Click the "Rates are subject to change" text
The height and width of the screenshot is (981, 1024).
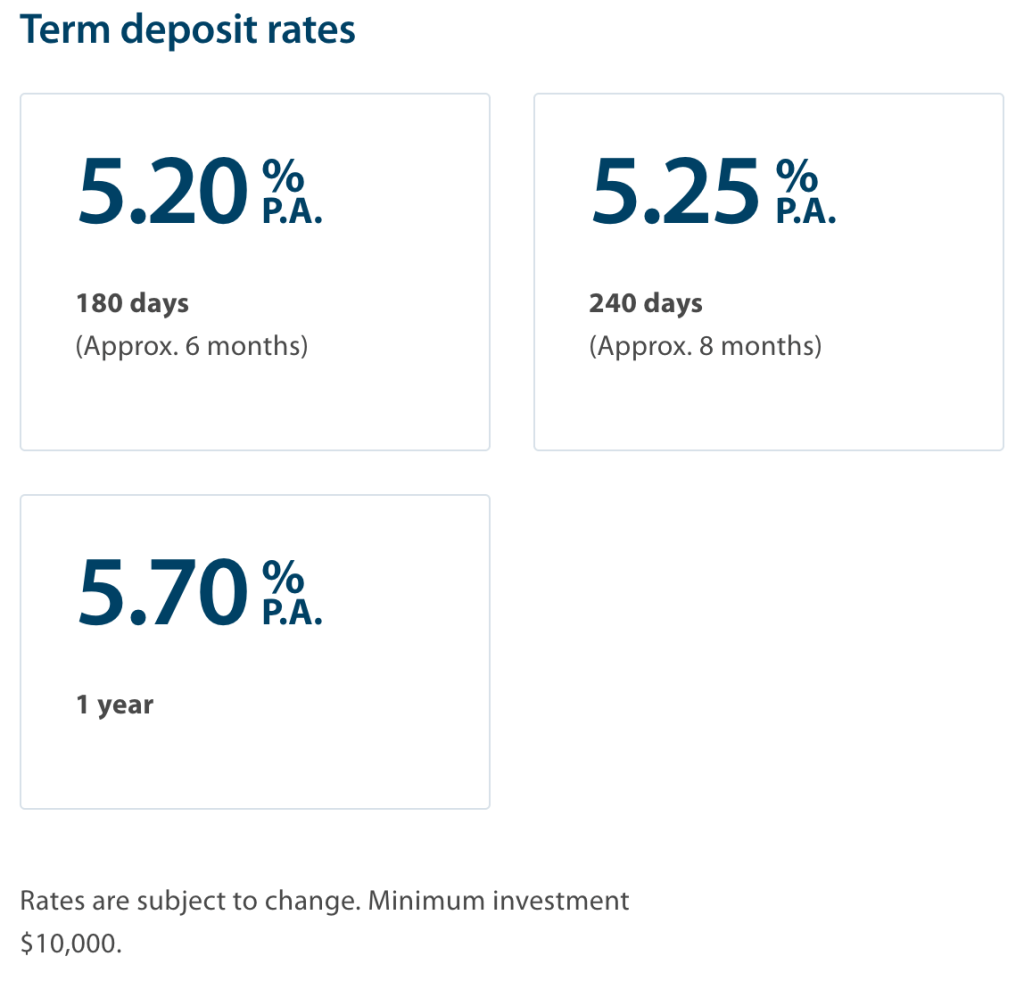tap(188, 901)
